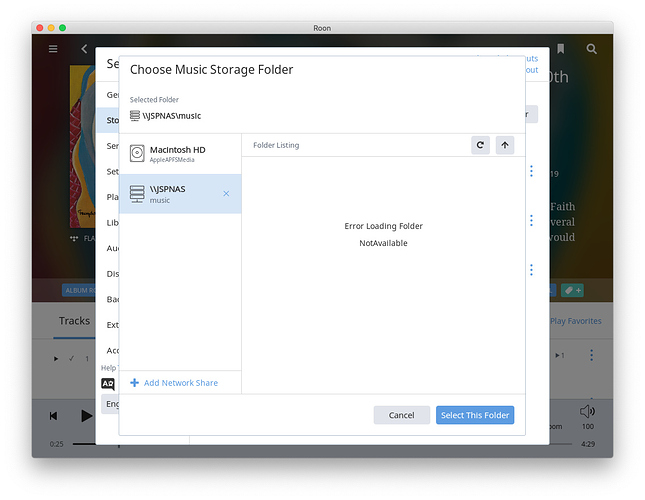Click the \\JSPNAS server icon
This screenshot has width=645, height=500.
point(137,194)
